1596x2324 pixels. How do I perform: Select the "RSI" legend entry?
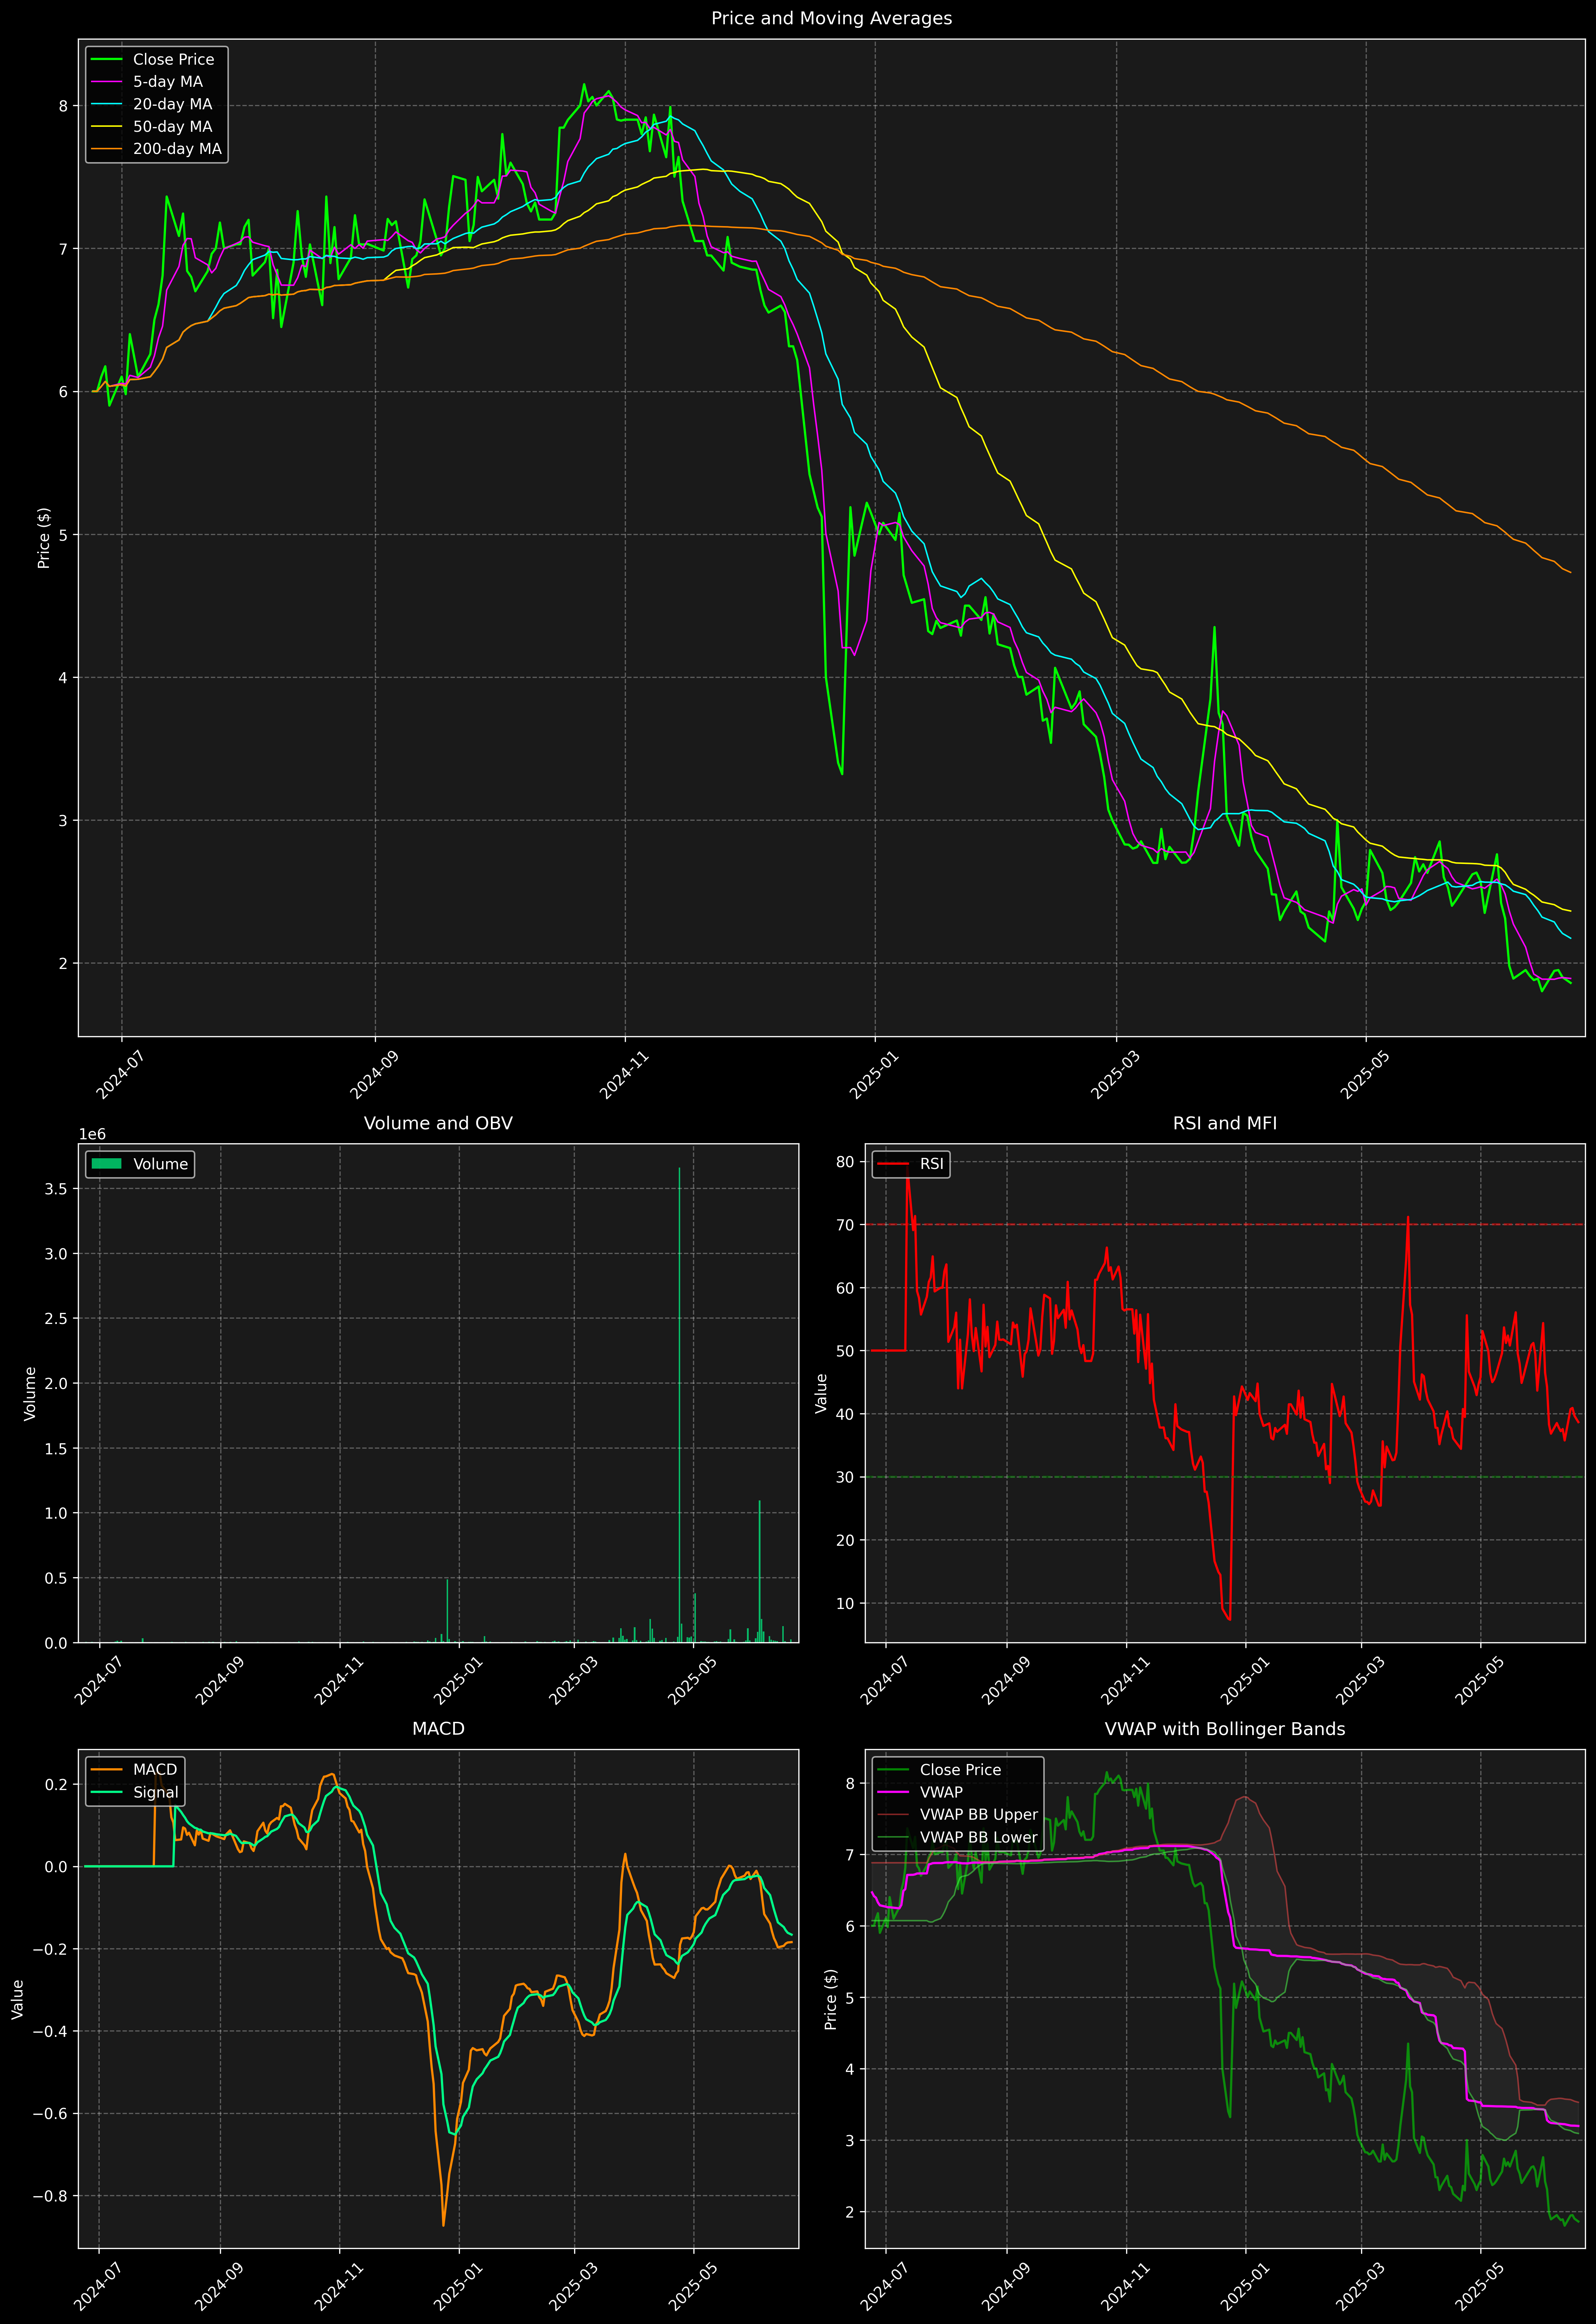click(x=910, y=1164)
